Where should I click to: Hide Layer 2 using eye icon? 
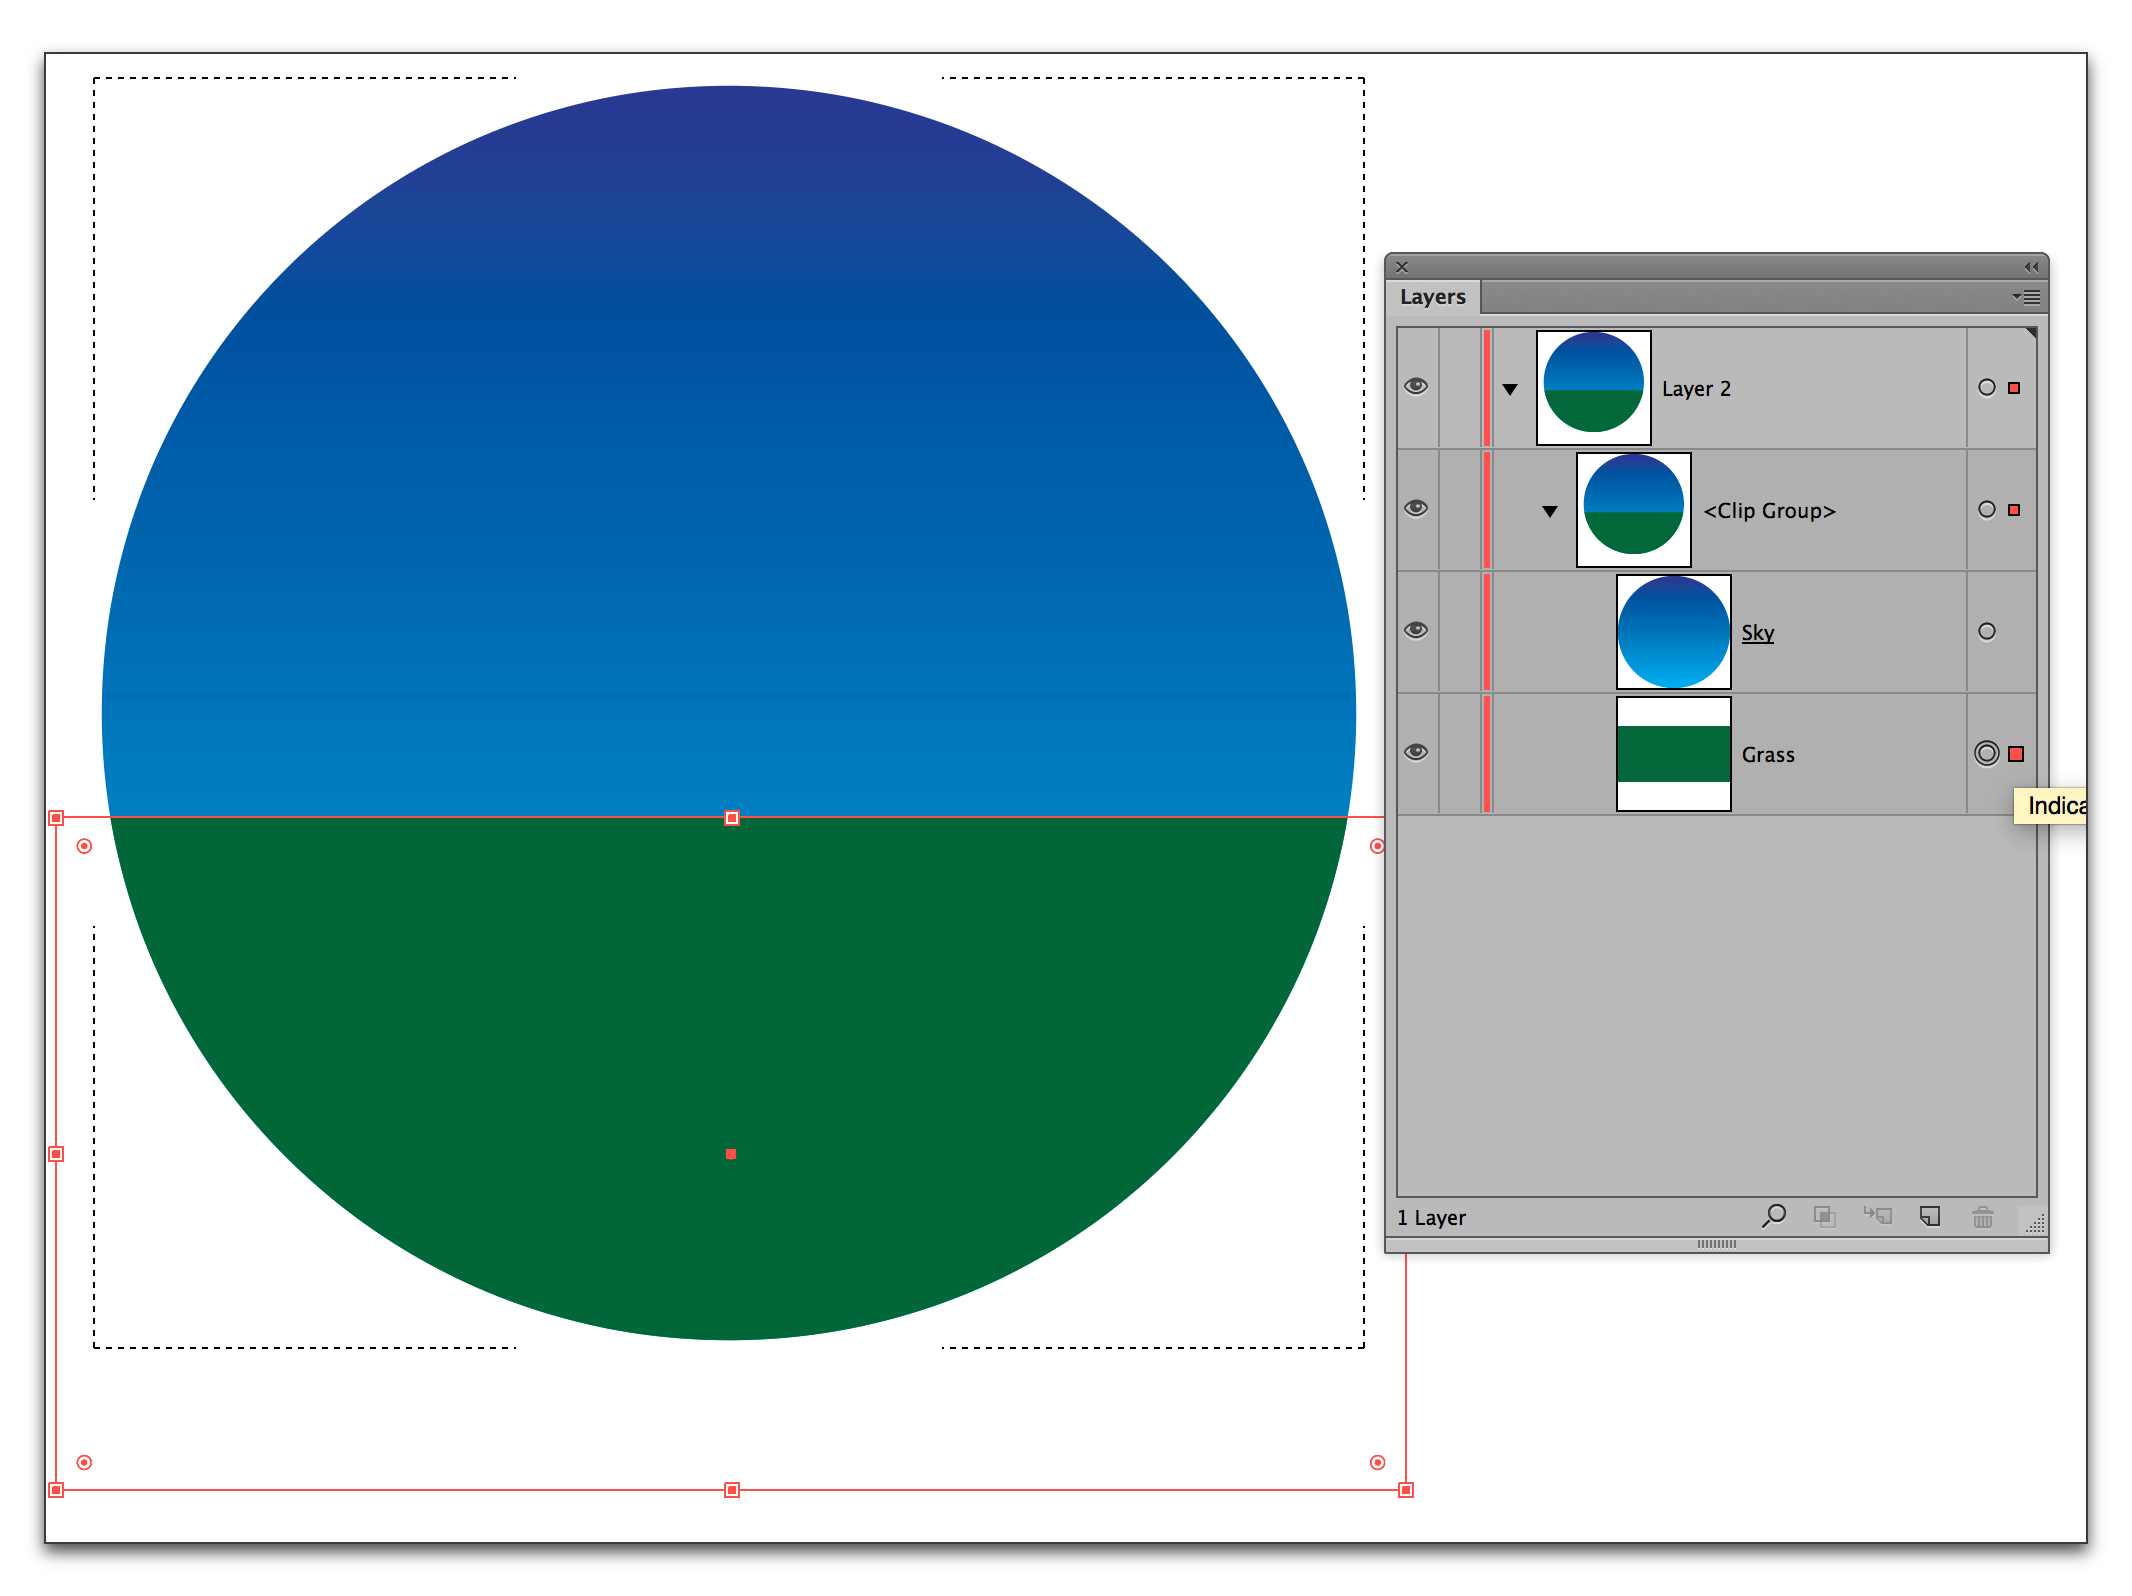click(1416, 386)
